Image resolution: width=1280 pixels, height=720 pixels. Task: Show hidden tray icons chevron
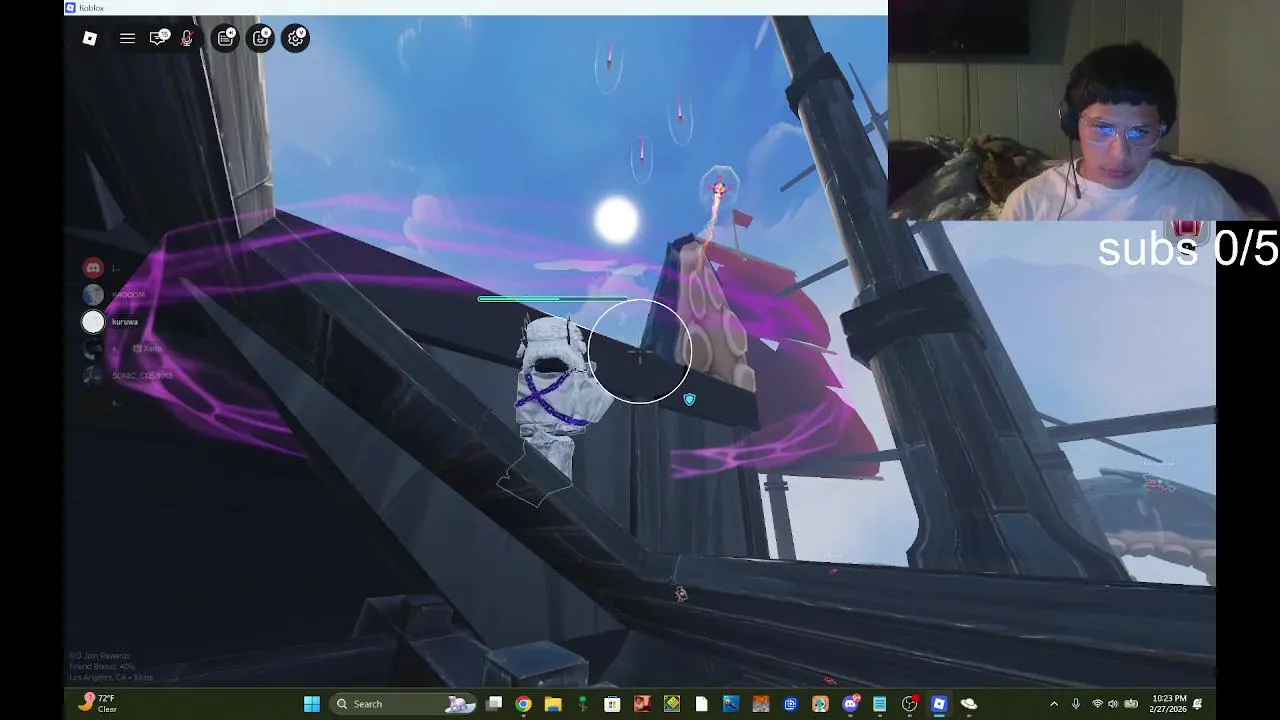pos(1054,704)
